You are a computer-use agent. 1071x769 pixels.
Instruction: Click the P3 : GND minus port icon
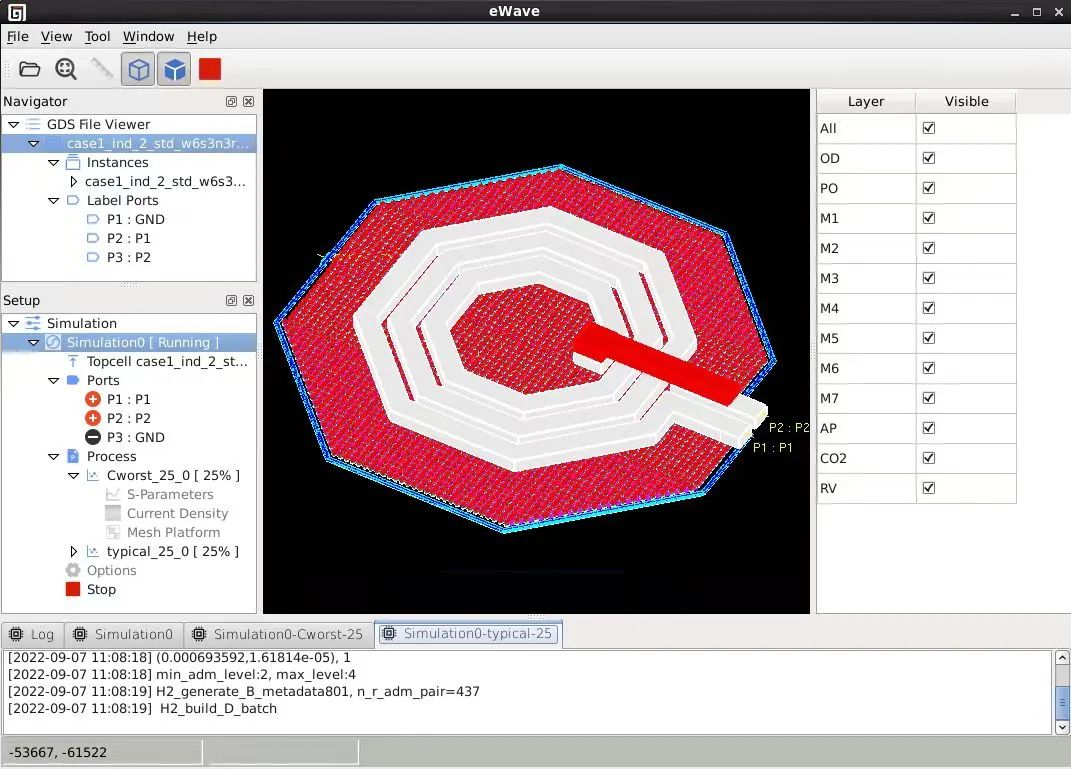(x=93, y=437)
